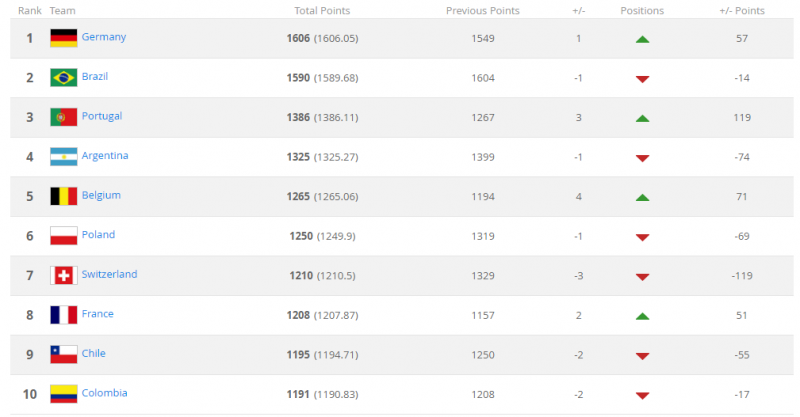Image resolution: width=800 pixels, height=417 pixels.
Task: Sort by the Previous Points column header
Action: [x=483, y=11]
